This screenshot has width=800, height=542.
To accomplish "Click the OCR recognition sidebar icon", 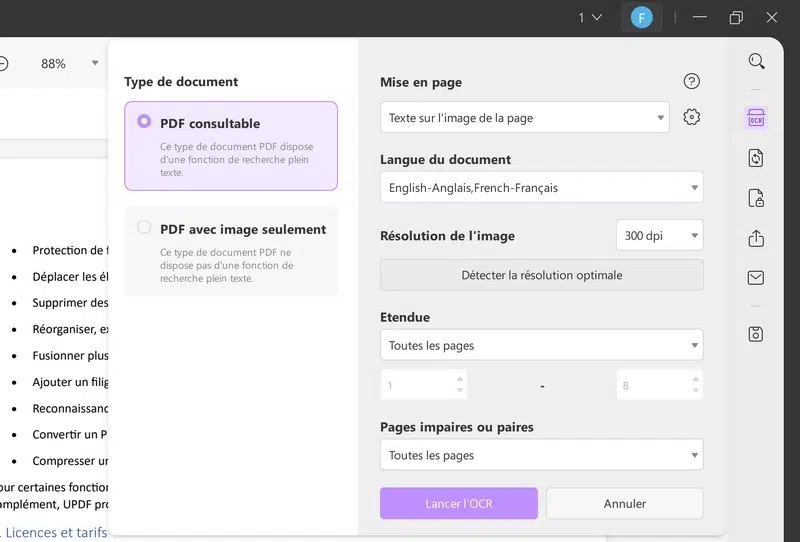I will click(756, 118).
